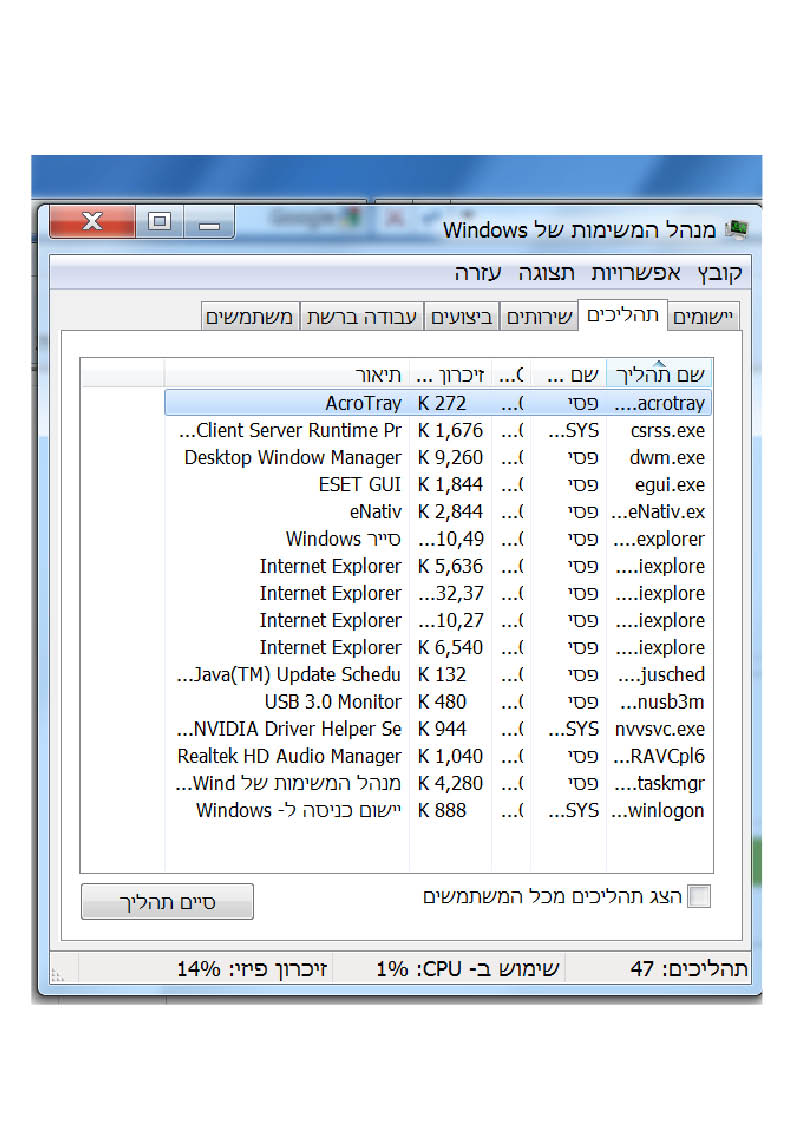Select the acrotray process row
This screenshot has width=794, height=1123.
(438, 403)
